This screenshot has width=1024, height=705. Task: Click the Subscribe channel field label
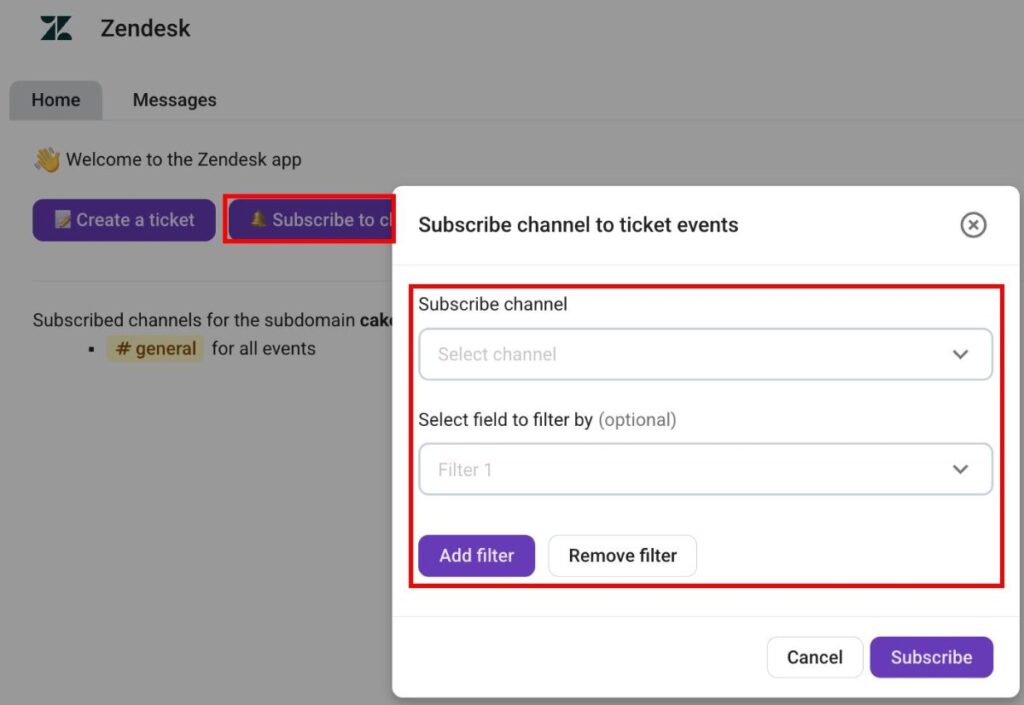[x=493, y=304]
